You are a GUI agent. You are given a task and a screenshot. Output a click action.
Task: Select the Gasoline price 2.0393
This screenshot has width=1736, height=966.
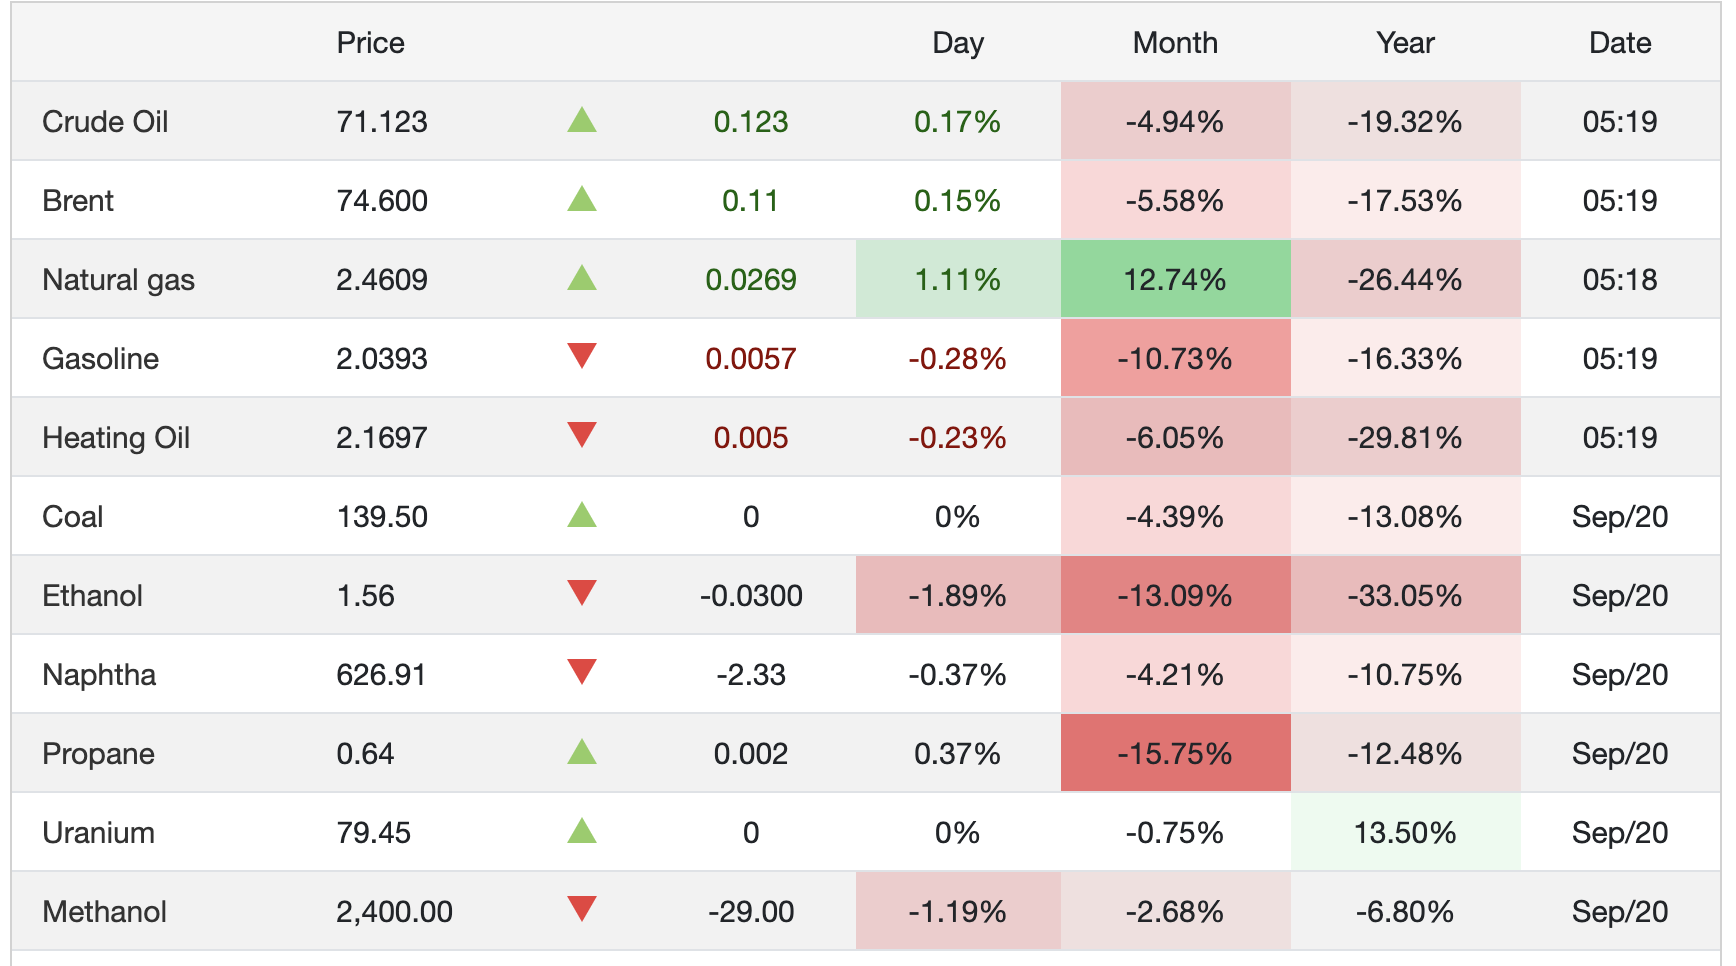click(382, 359)
